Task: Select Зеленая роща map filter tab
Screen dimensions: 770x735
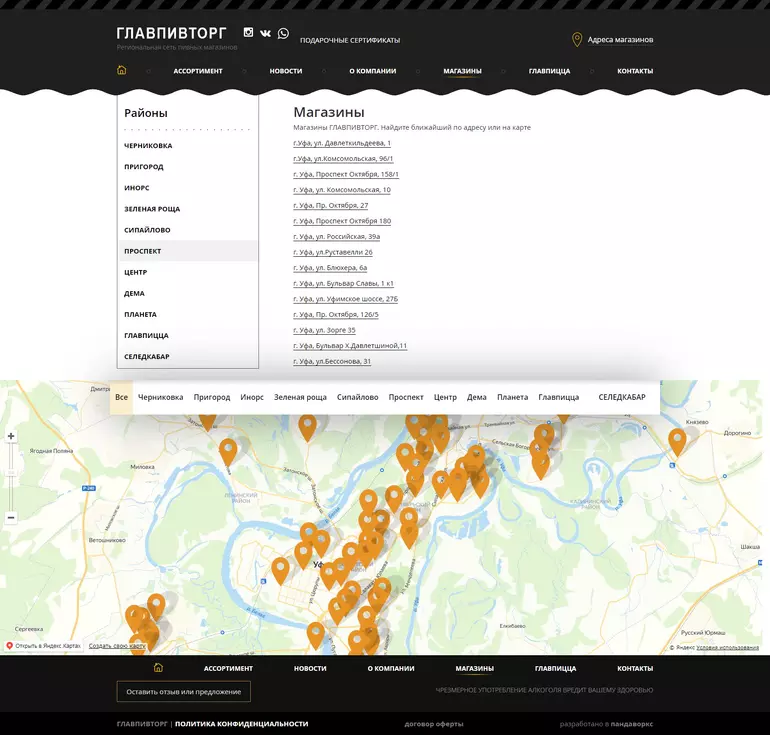Action: click(300, 397)
